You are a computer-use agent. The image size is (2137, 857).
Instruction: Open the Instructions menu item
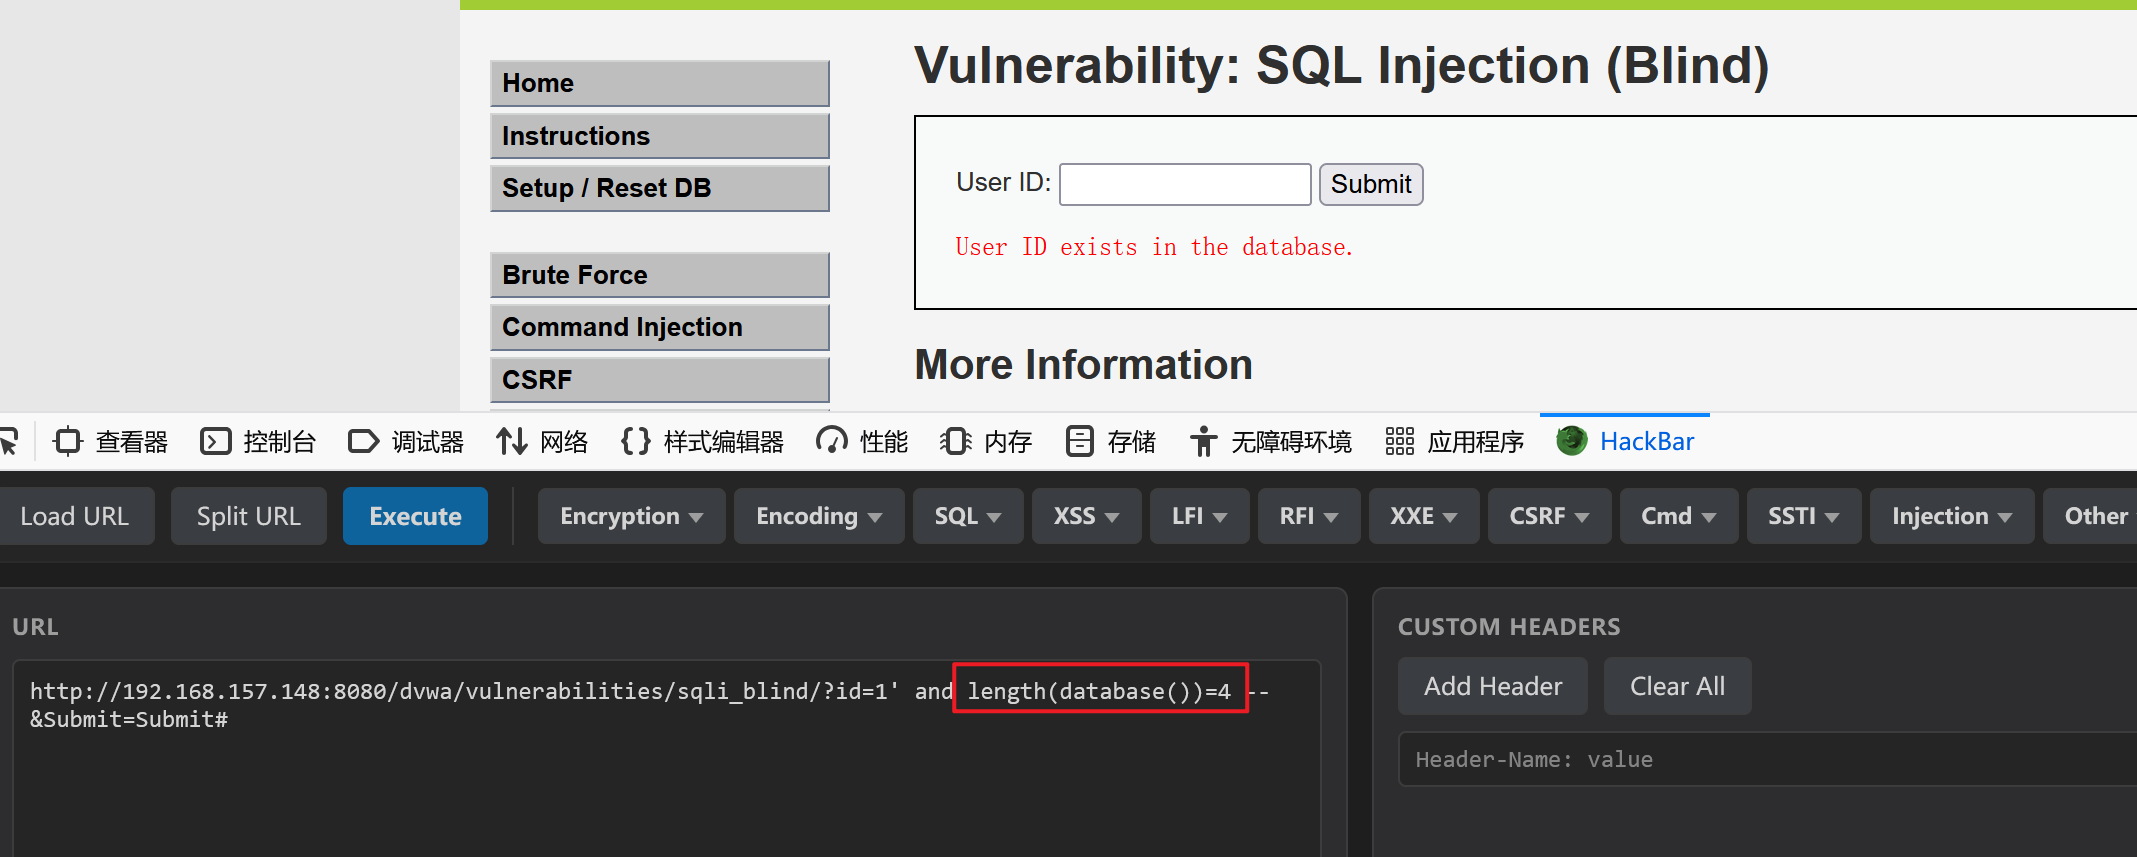click(x=660, y=136)
